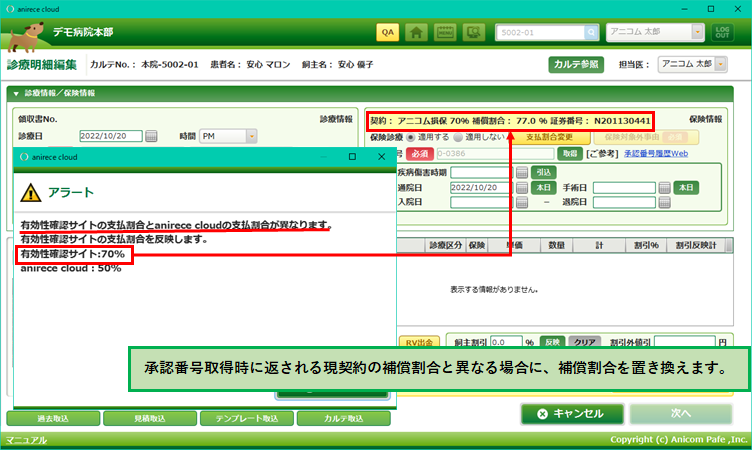Open the menu icon in header

(x=445, y=32)
